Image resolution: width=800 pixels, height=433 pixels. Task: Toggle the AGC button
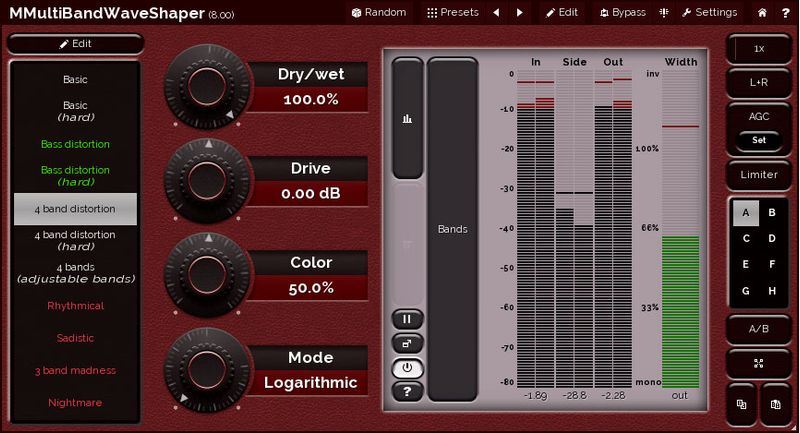(x=759, y=116)
